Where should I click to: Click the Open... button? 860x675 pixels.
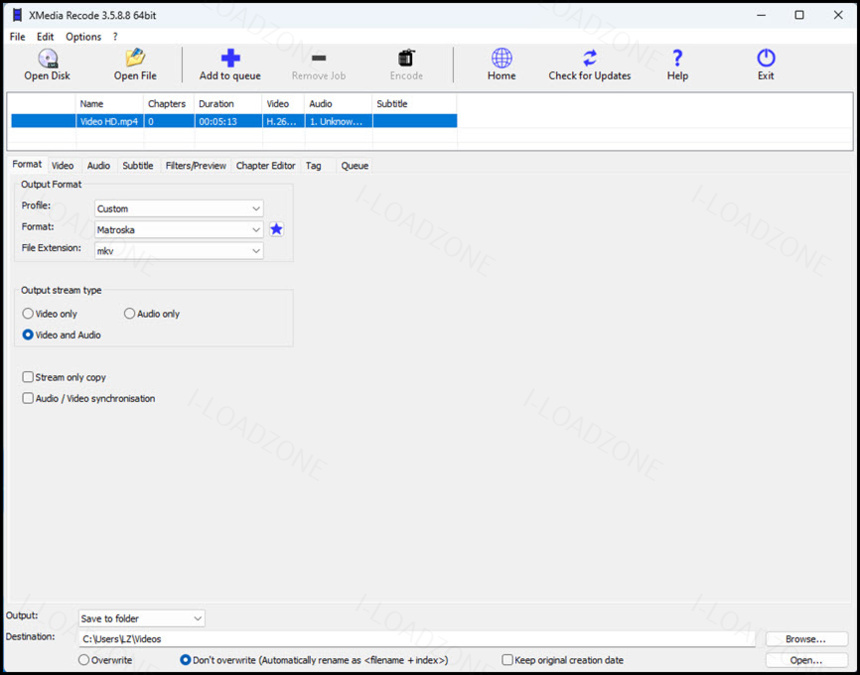(806, 660)
